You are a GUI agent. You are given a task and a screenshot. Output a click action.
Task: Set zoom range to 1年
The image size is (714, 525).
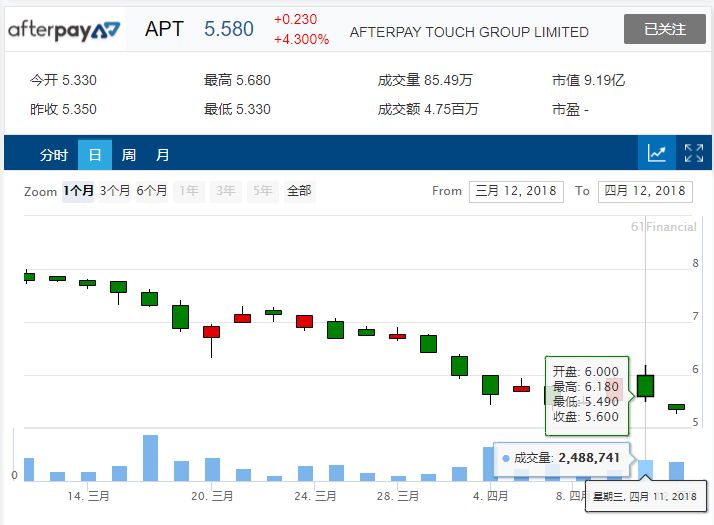[x=189, y=191]
